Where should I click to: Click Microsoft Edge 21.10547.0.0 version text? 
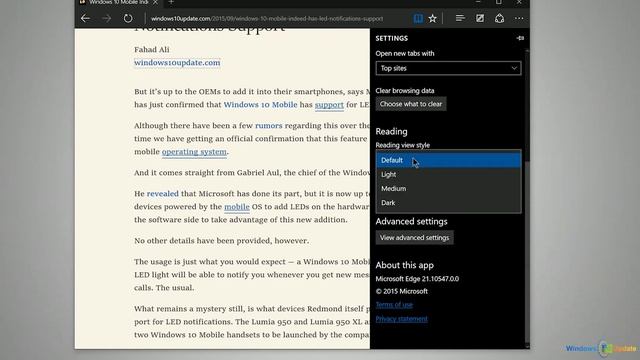coord(417,279)
